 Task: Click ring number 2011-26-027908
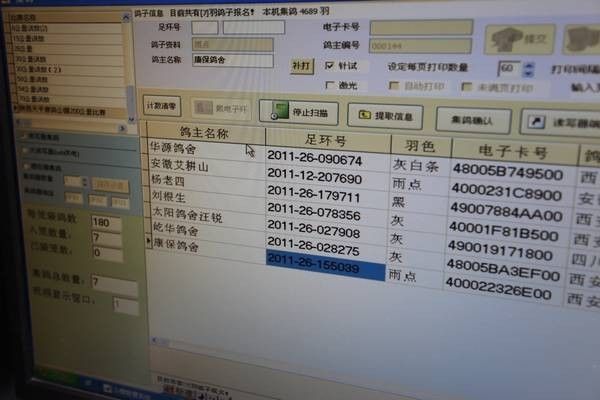tap(314, 229)
